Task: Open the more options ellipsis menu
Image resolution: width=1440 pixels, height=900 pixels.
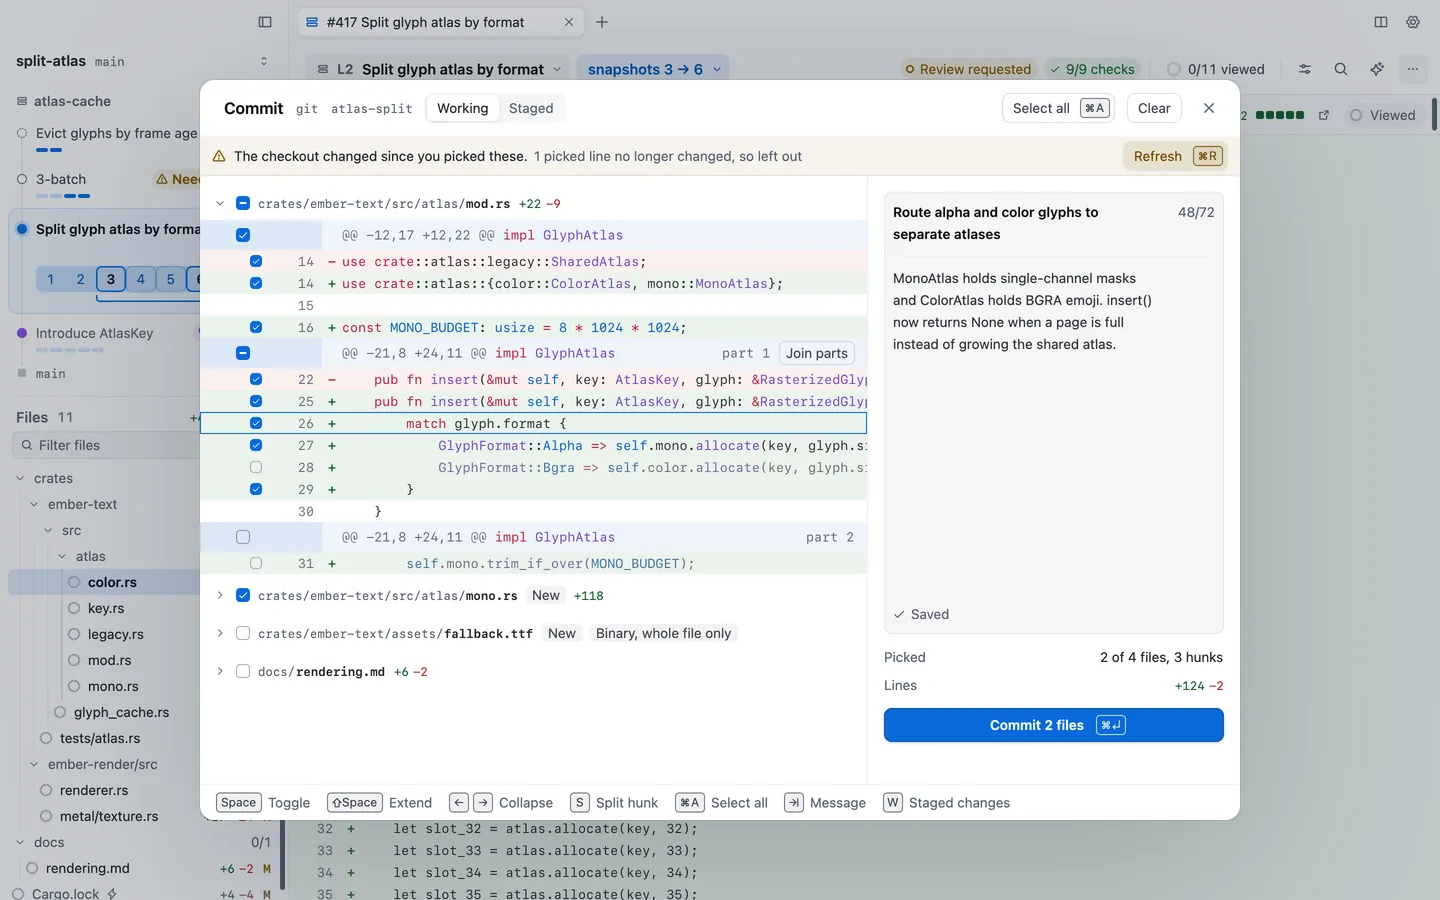Action: click(x=1413, y=69)
